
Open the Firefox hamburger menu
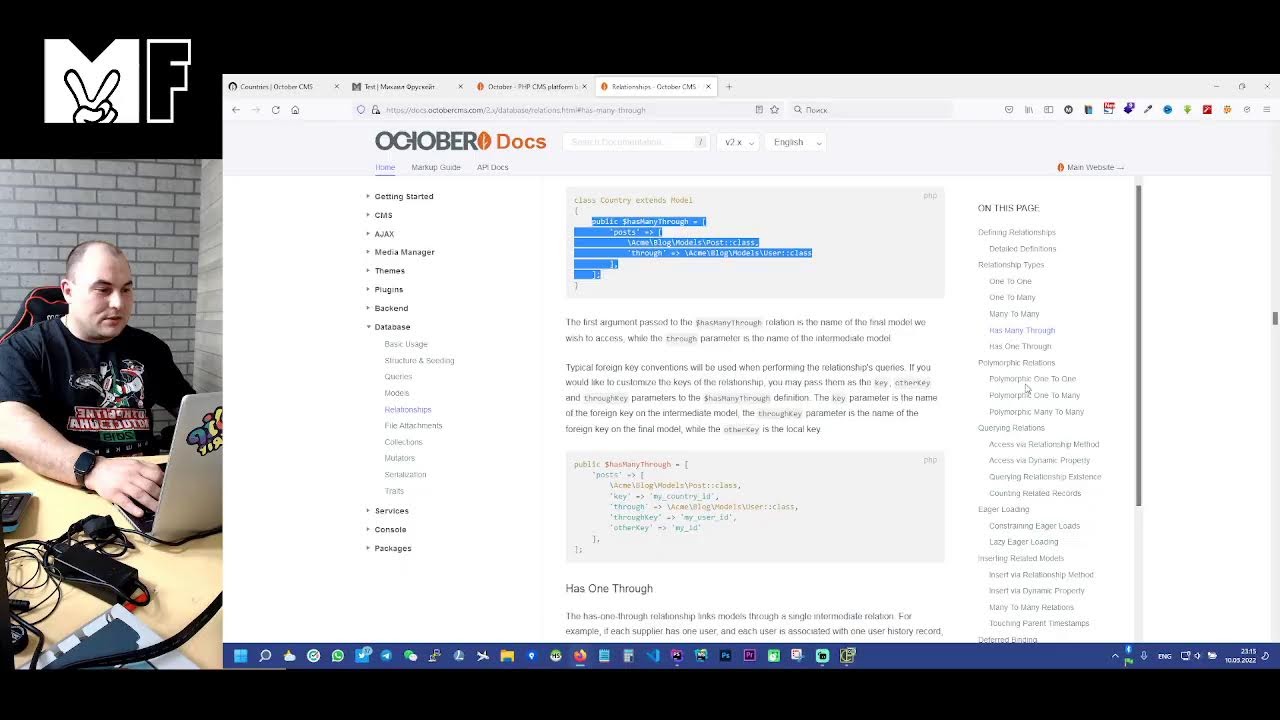click(1267, 110)
